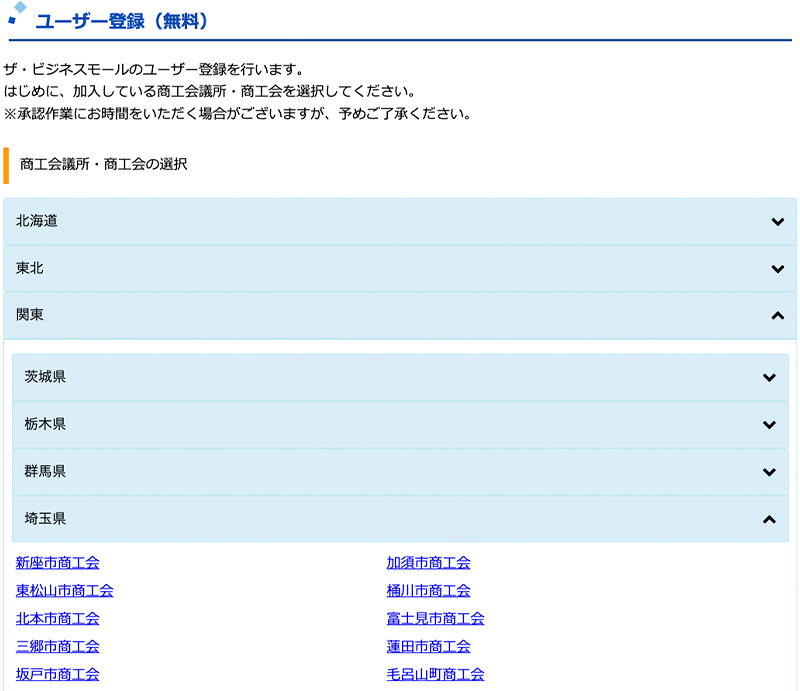Click the 富士見市商工会 link
Viewport: 800px width, 691px height.
[436, 619]
